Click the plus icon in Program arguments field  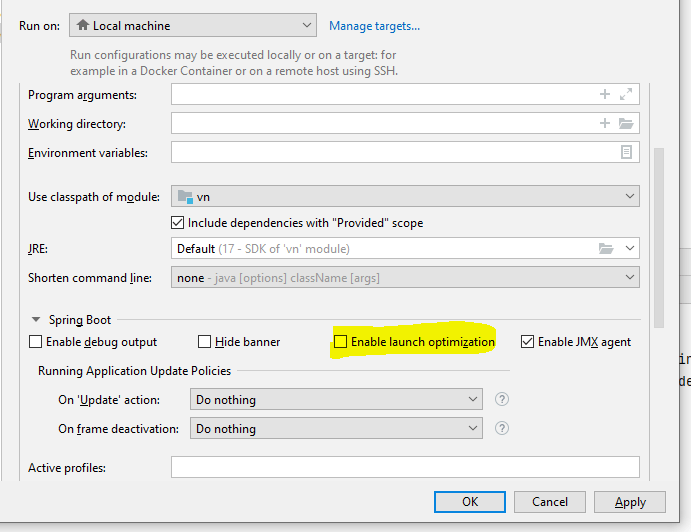pyautogui.click(x=605, y=94)
